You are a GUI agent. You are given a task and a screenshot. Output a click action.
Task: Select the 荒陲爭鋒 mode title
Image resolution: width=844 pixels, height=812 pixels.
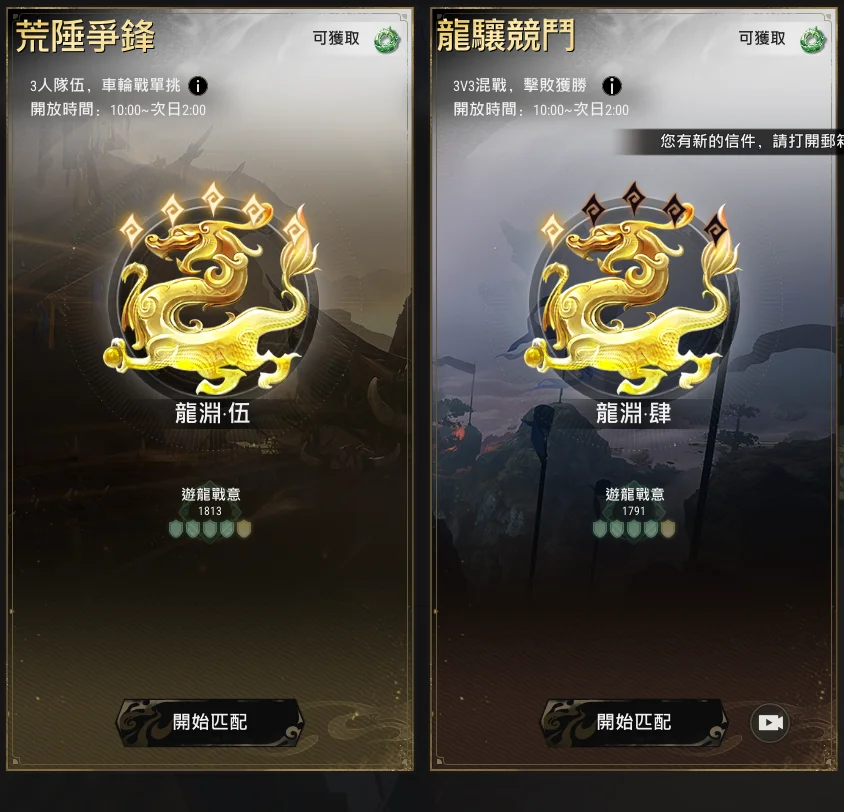point(85,37)
